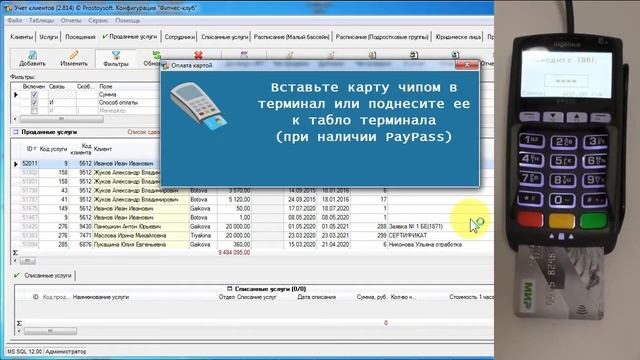This screenshot has width=640, height=360.
Task: Click the red X delete icon in toolbar
Action: pyautogui.click(x=198, y=55)
